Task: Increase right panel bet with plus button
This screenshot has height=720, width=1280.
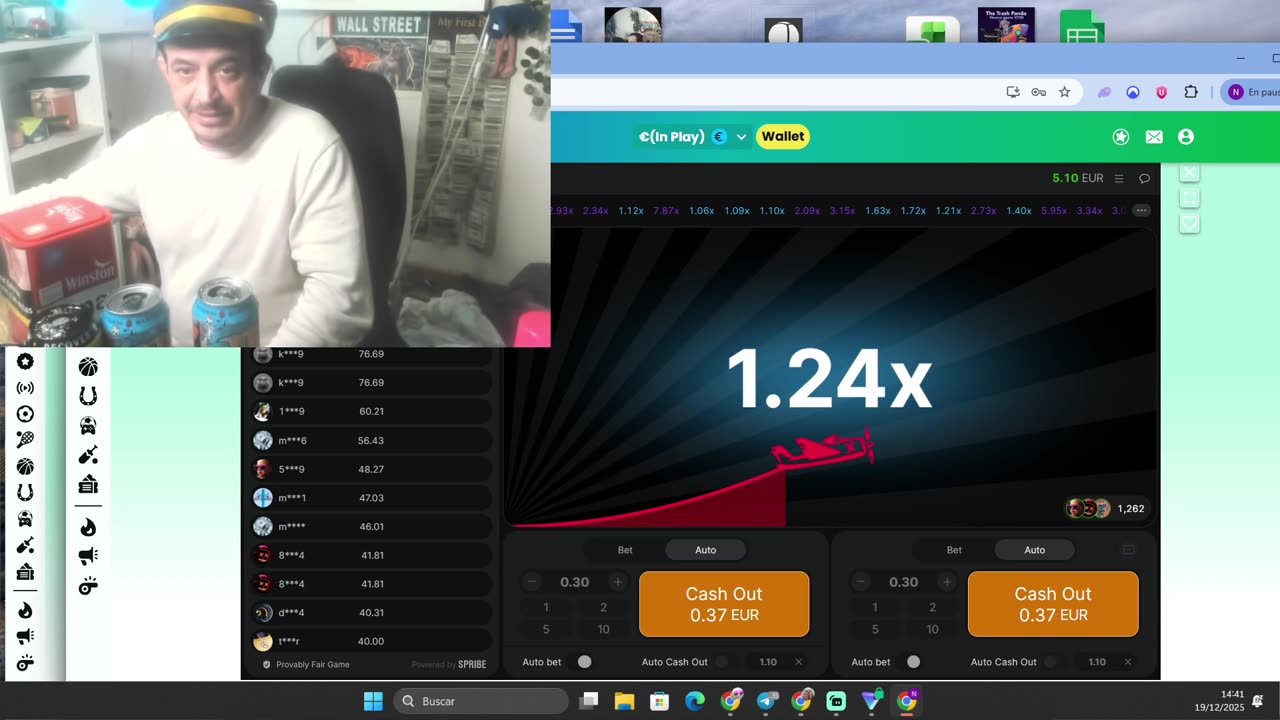Action: (947, 582)
